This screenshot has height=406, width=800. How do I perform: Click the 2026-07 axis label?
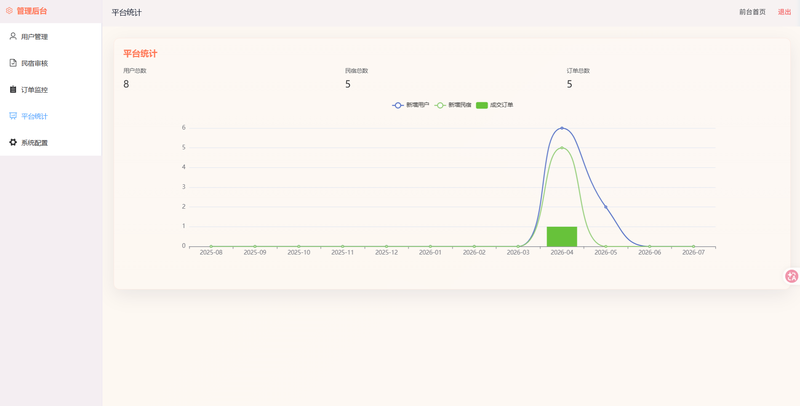[x=693, y=252]
